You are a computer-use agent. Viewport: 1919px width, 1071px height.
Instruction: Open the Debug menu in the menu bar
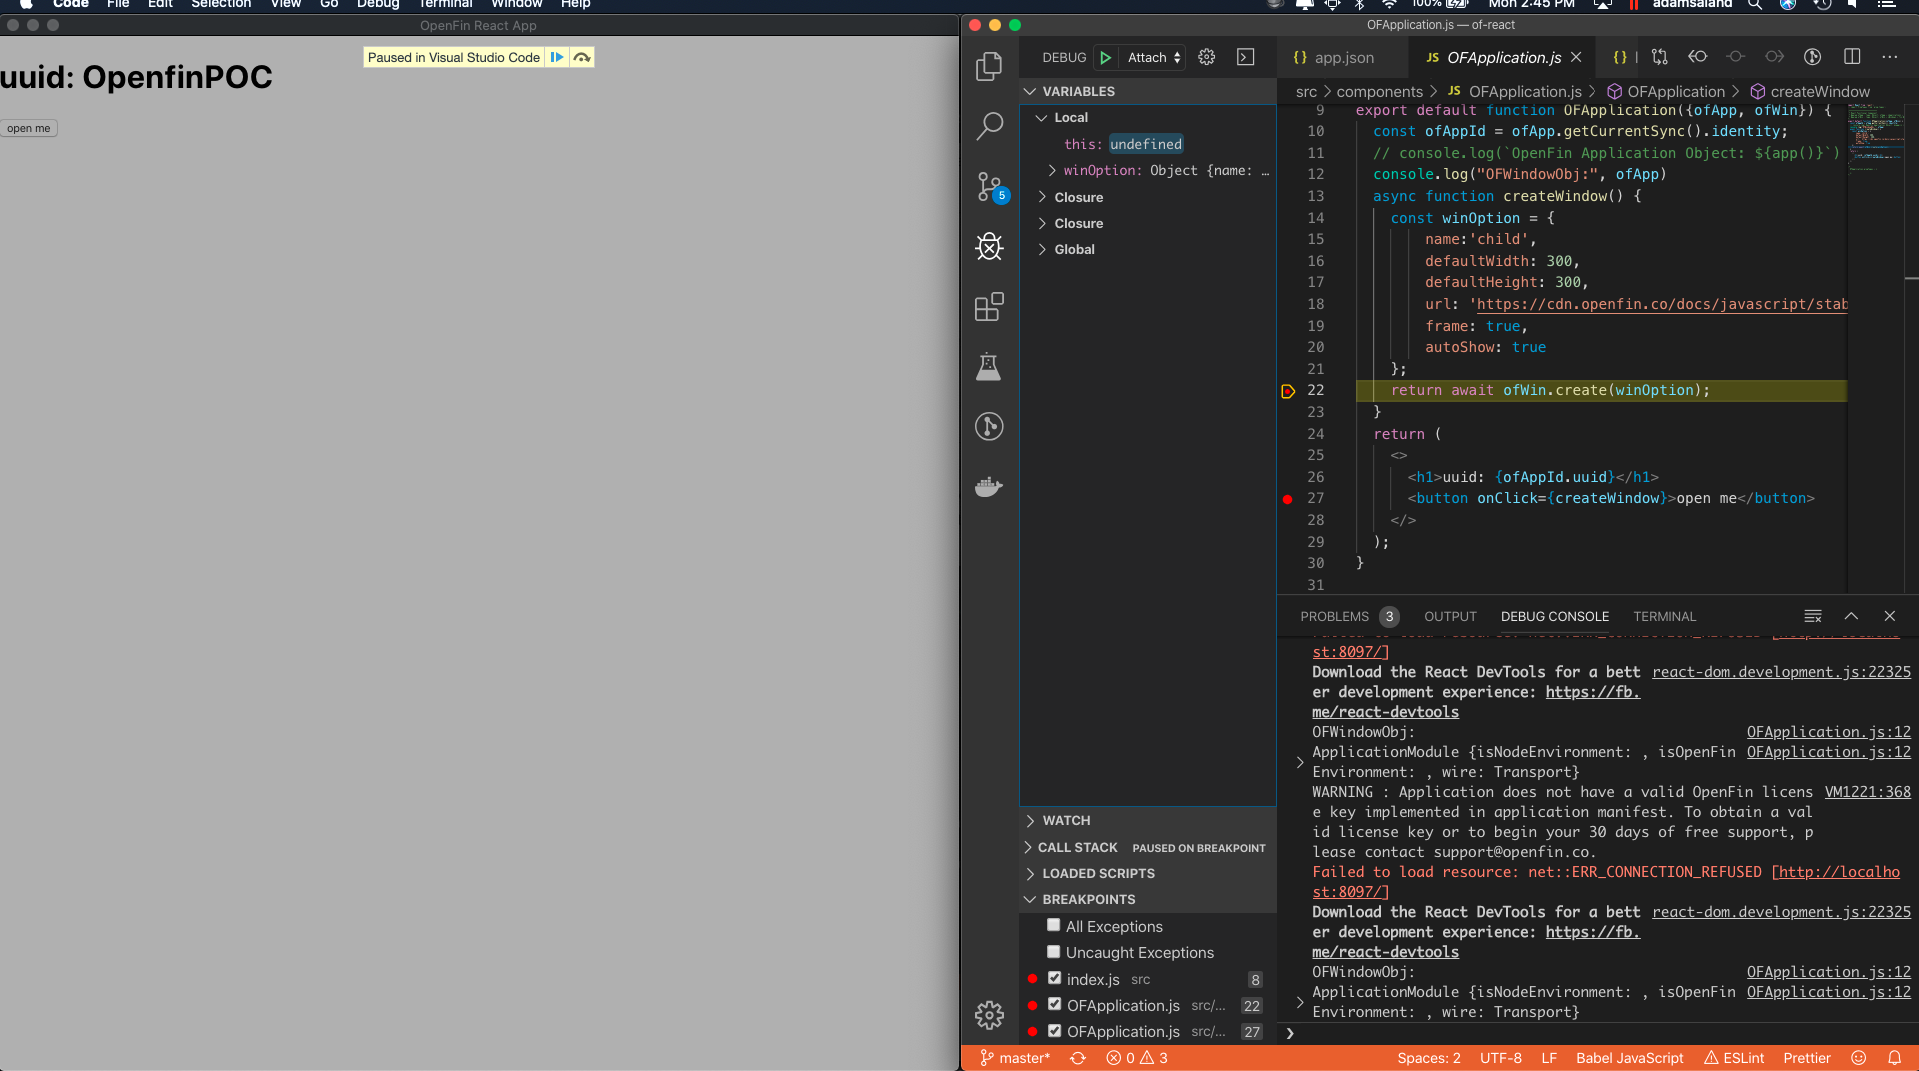377,5
